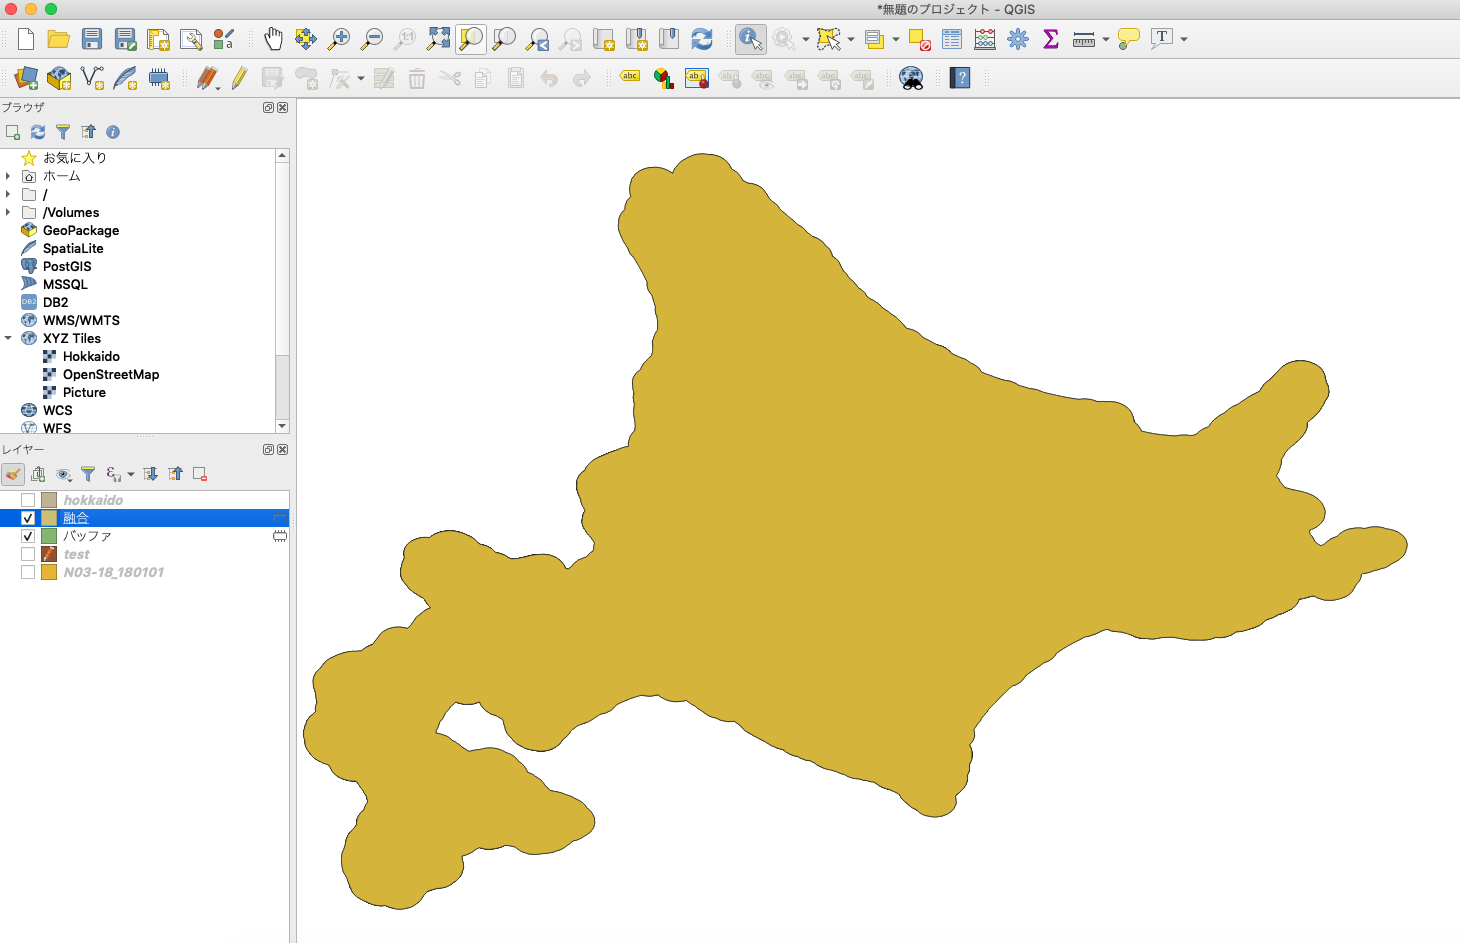This screenshot has height=943, width=1460.
Task: Open the layer labeling options
Action: [630, 76]
